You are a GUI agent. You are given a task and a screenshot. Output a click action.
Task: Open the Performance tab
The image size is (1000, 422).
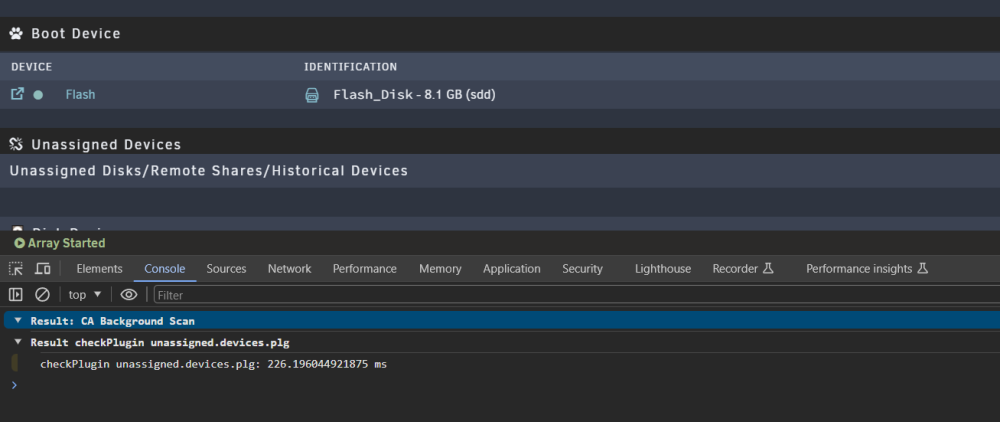(x=365, y=268)
